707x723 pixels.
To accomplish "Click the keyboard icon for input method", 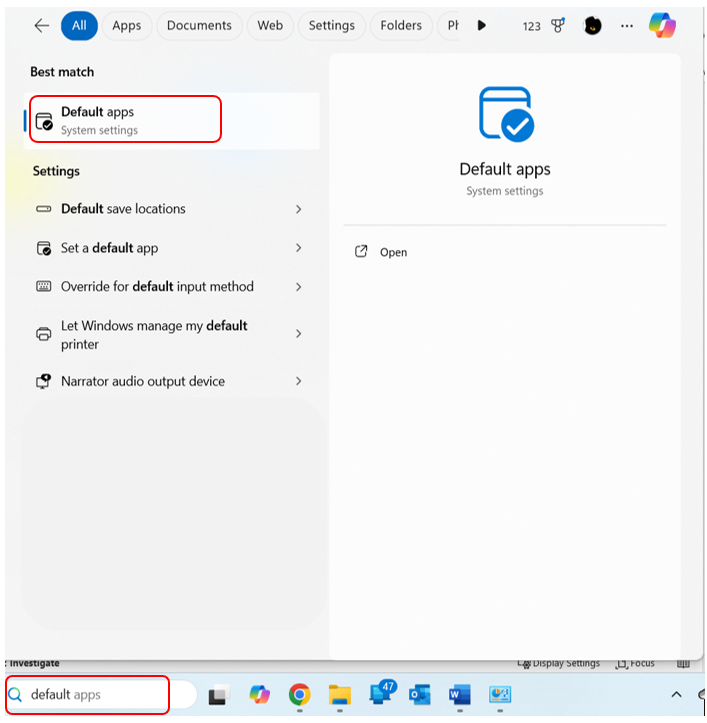I will point(44,286).
